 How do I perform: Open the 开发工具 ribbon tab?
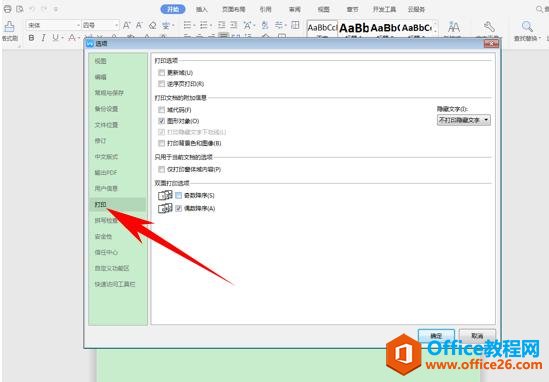pyautogui.click(x=384, y=9)
